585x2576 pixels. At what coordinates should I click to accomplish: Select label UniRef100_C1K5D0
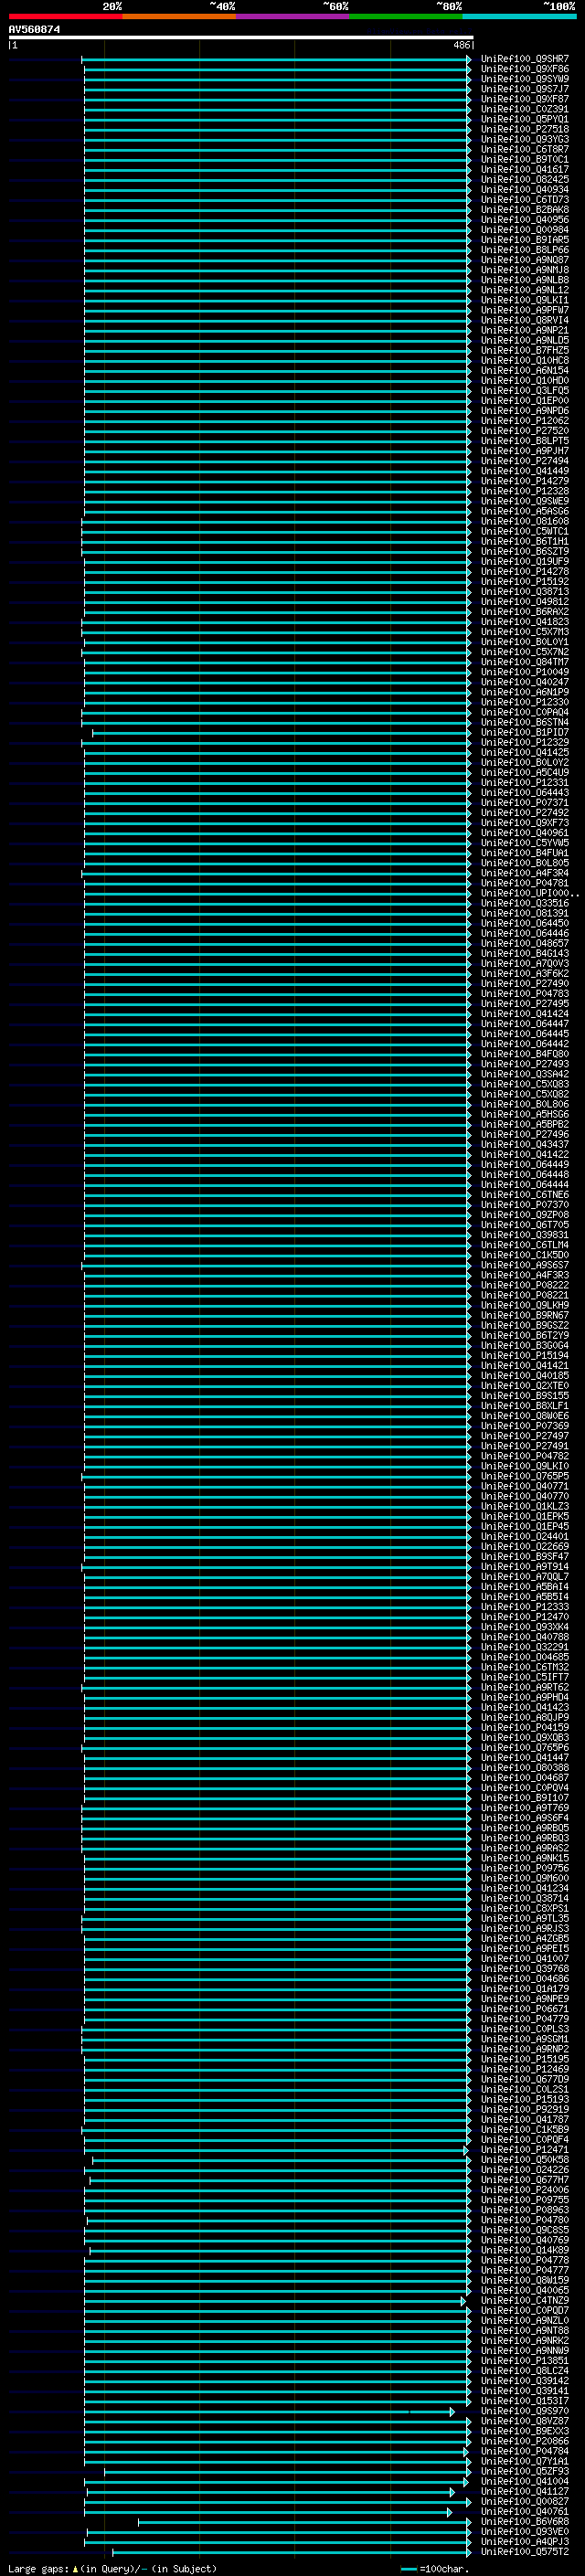click(x=525, y=1256)
